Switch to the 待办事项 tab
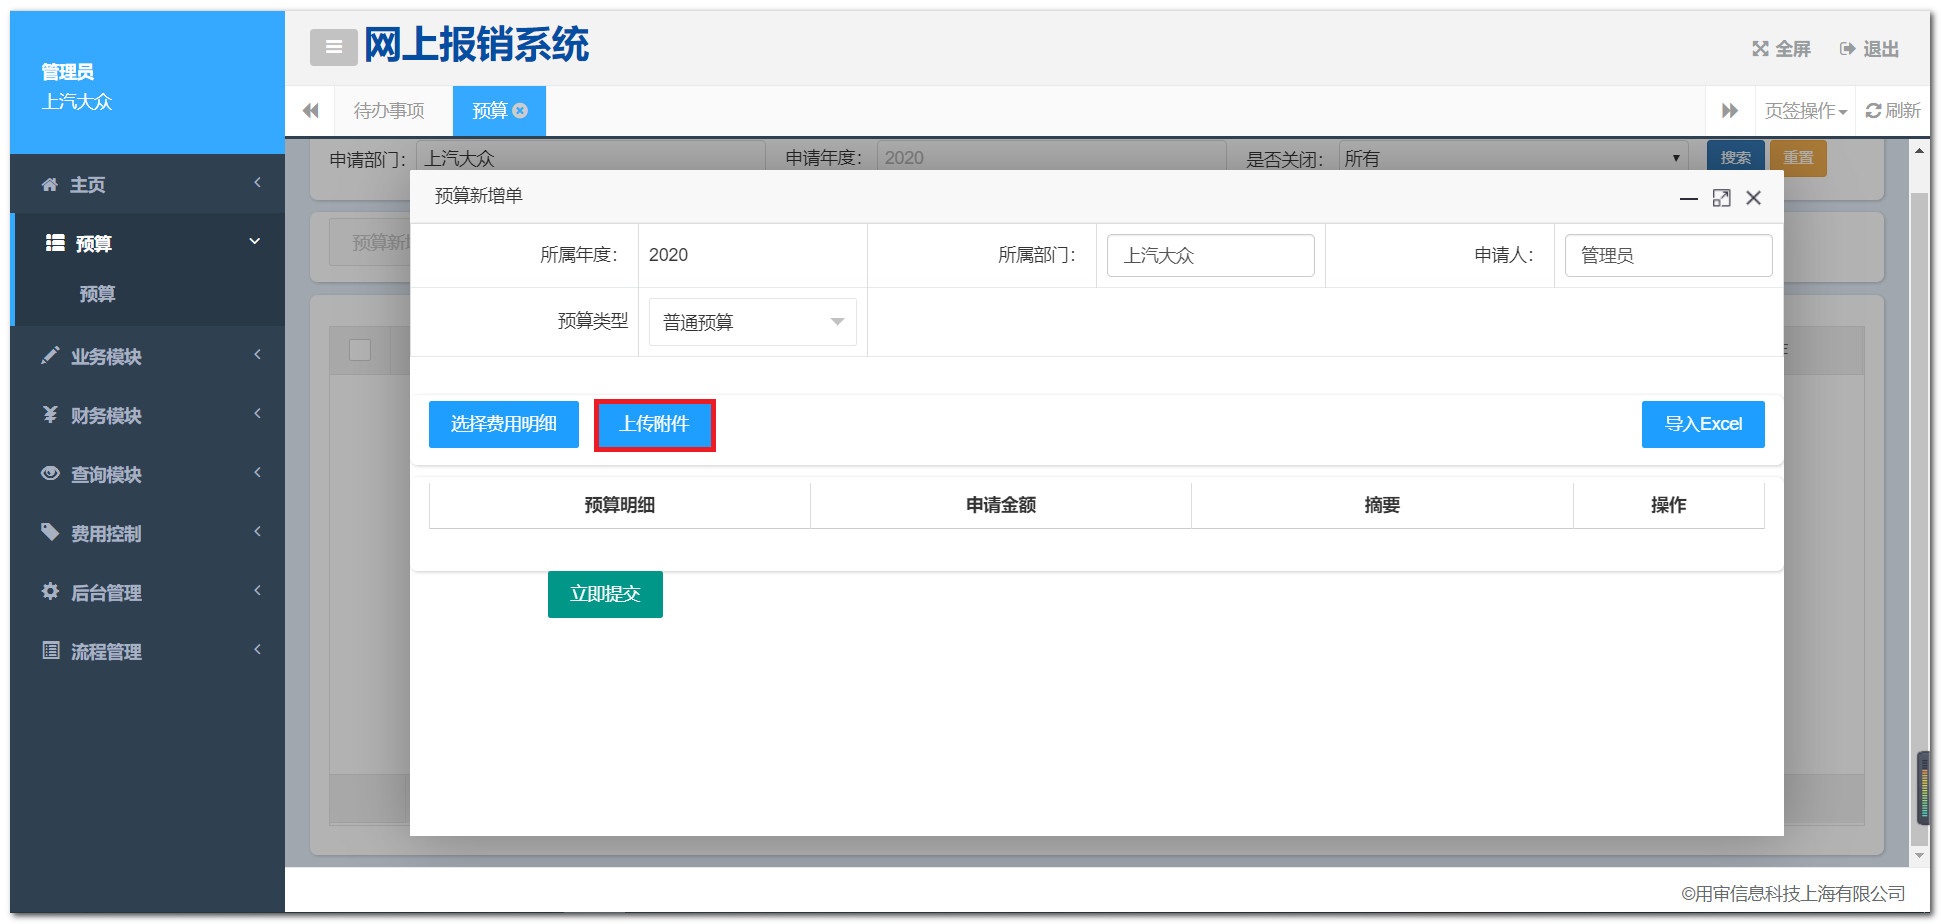 click(x=389, y=111)
